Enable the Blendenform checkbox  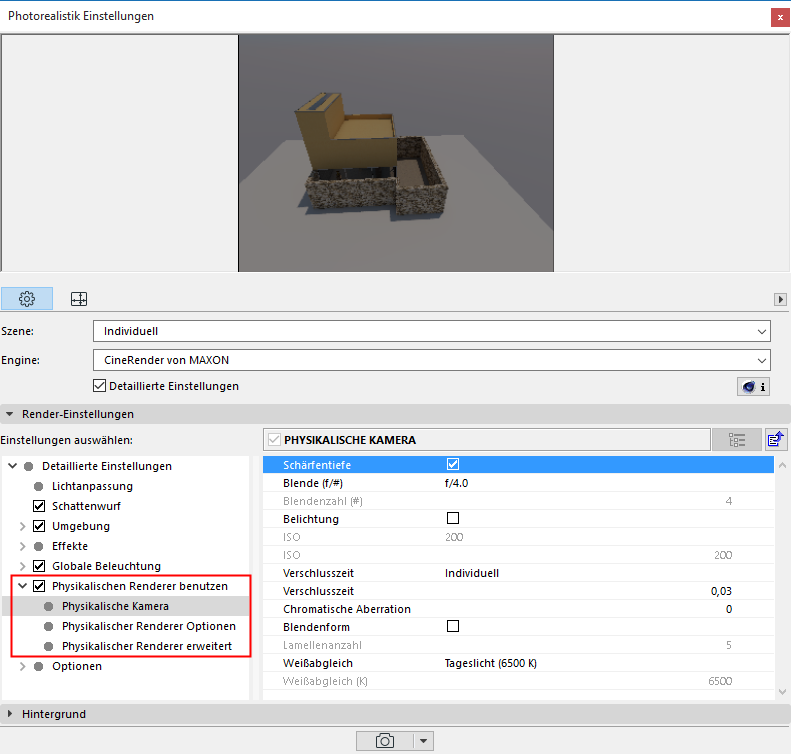[453, 626]
